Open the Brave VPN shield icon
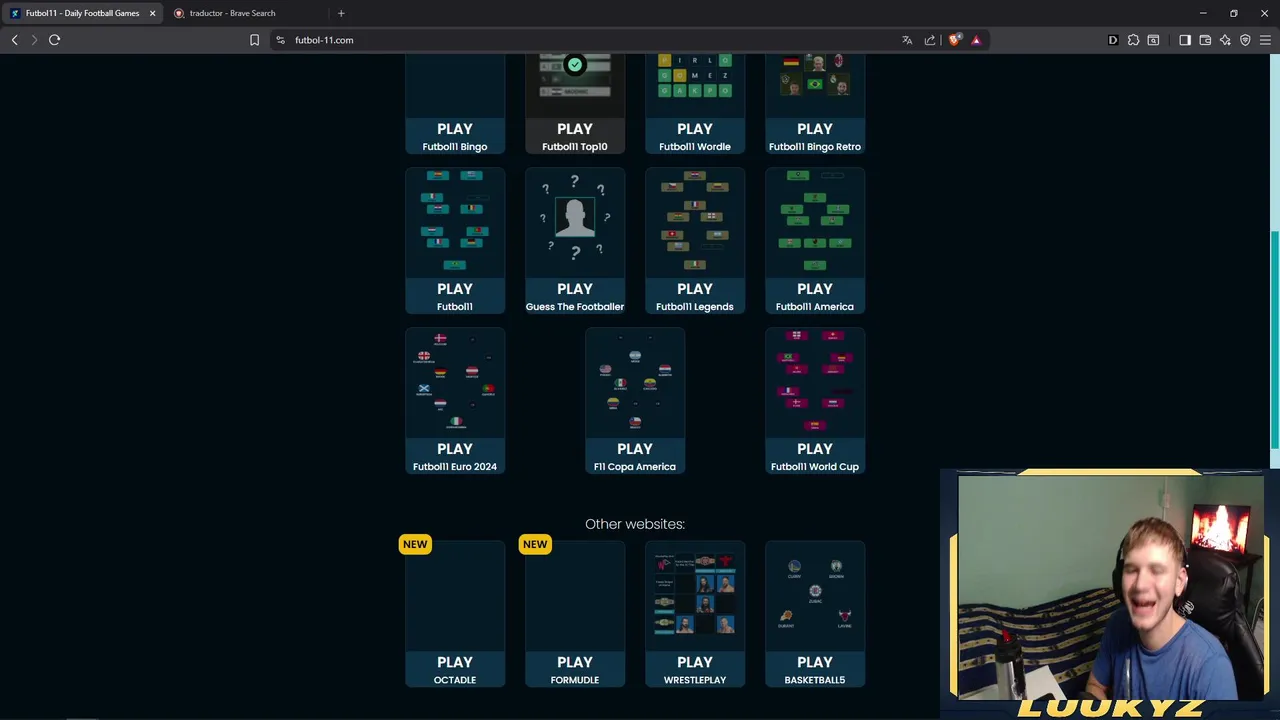This screenshot has height=720, width=1280. (1245, 40)
